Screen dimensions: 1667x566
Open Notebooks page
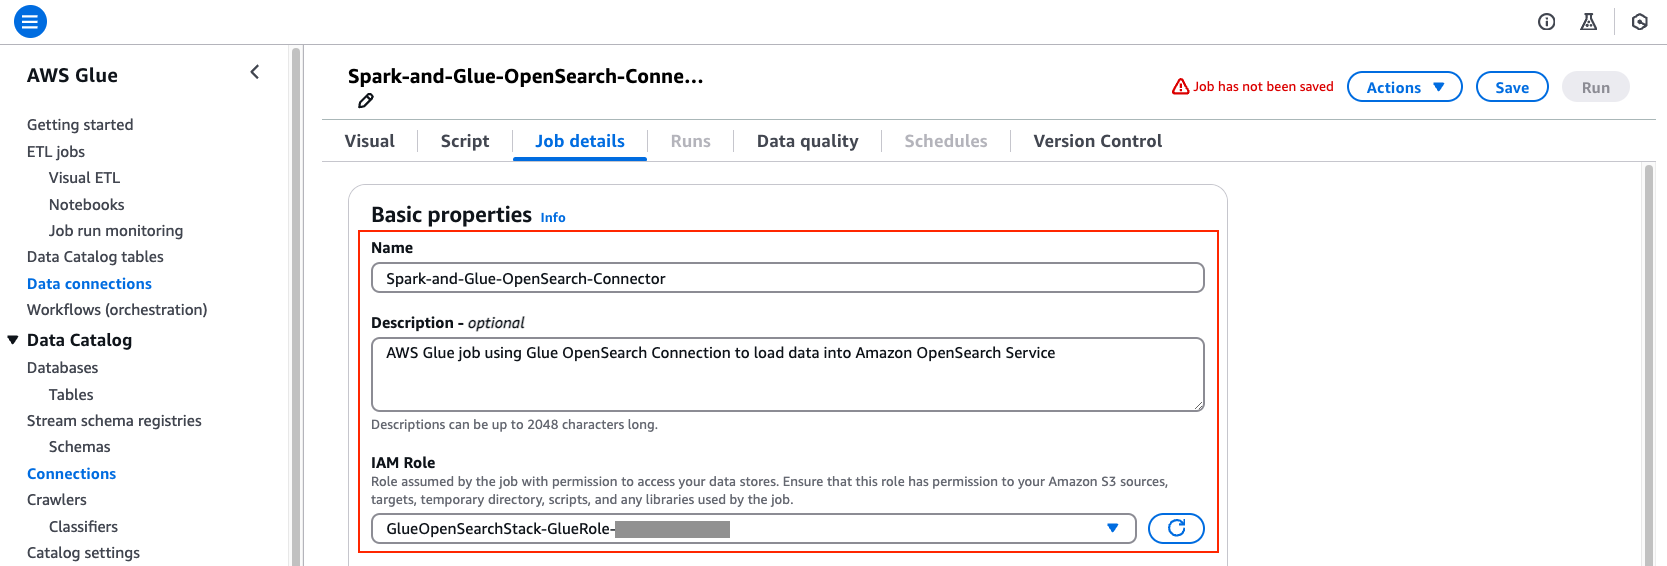click(87, 205)
